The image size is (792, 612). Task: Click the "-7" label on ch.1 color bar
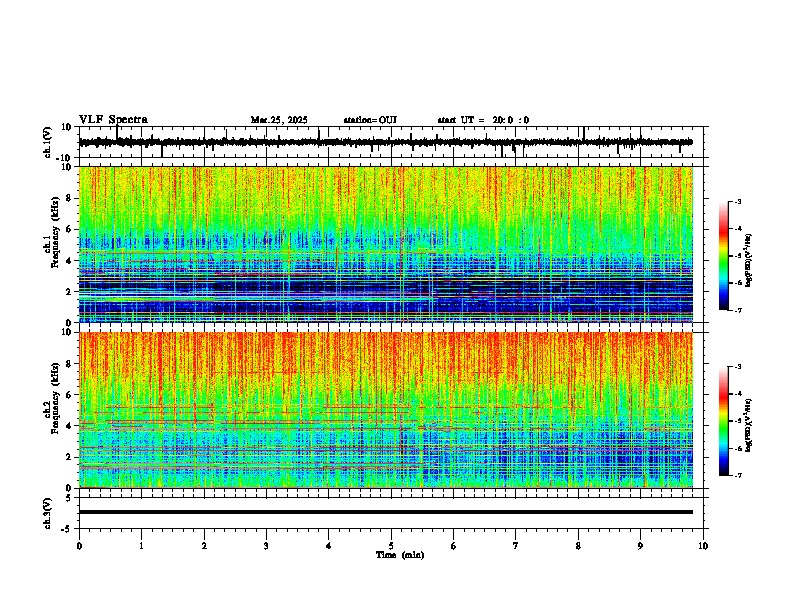point(738,310)
